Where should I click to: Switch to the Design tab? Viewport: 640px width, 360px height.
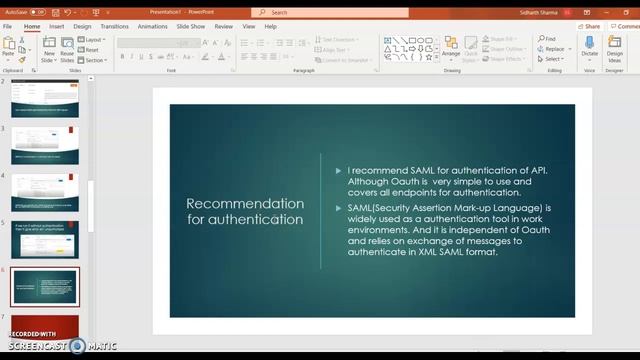82,27
